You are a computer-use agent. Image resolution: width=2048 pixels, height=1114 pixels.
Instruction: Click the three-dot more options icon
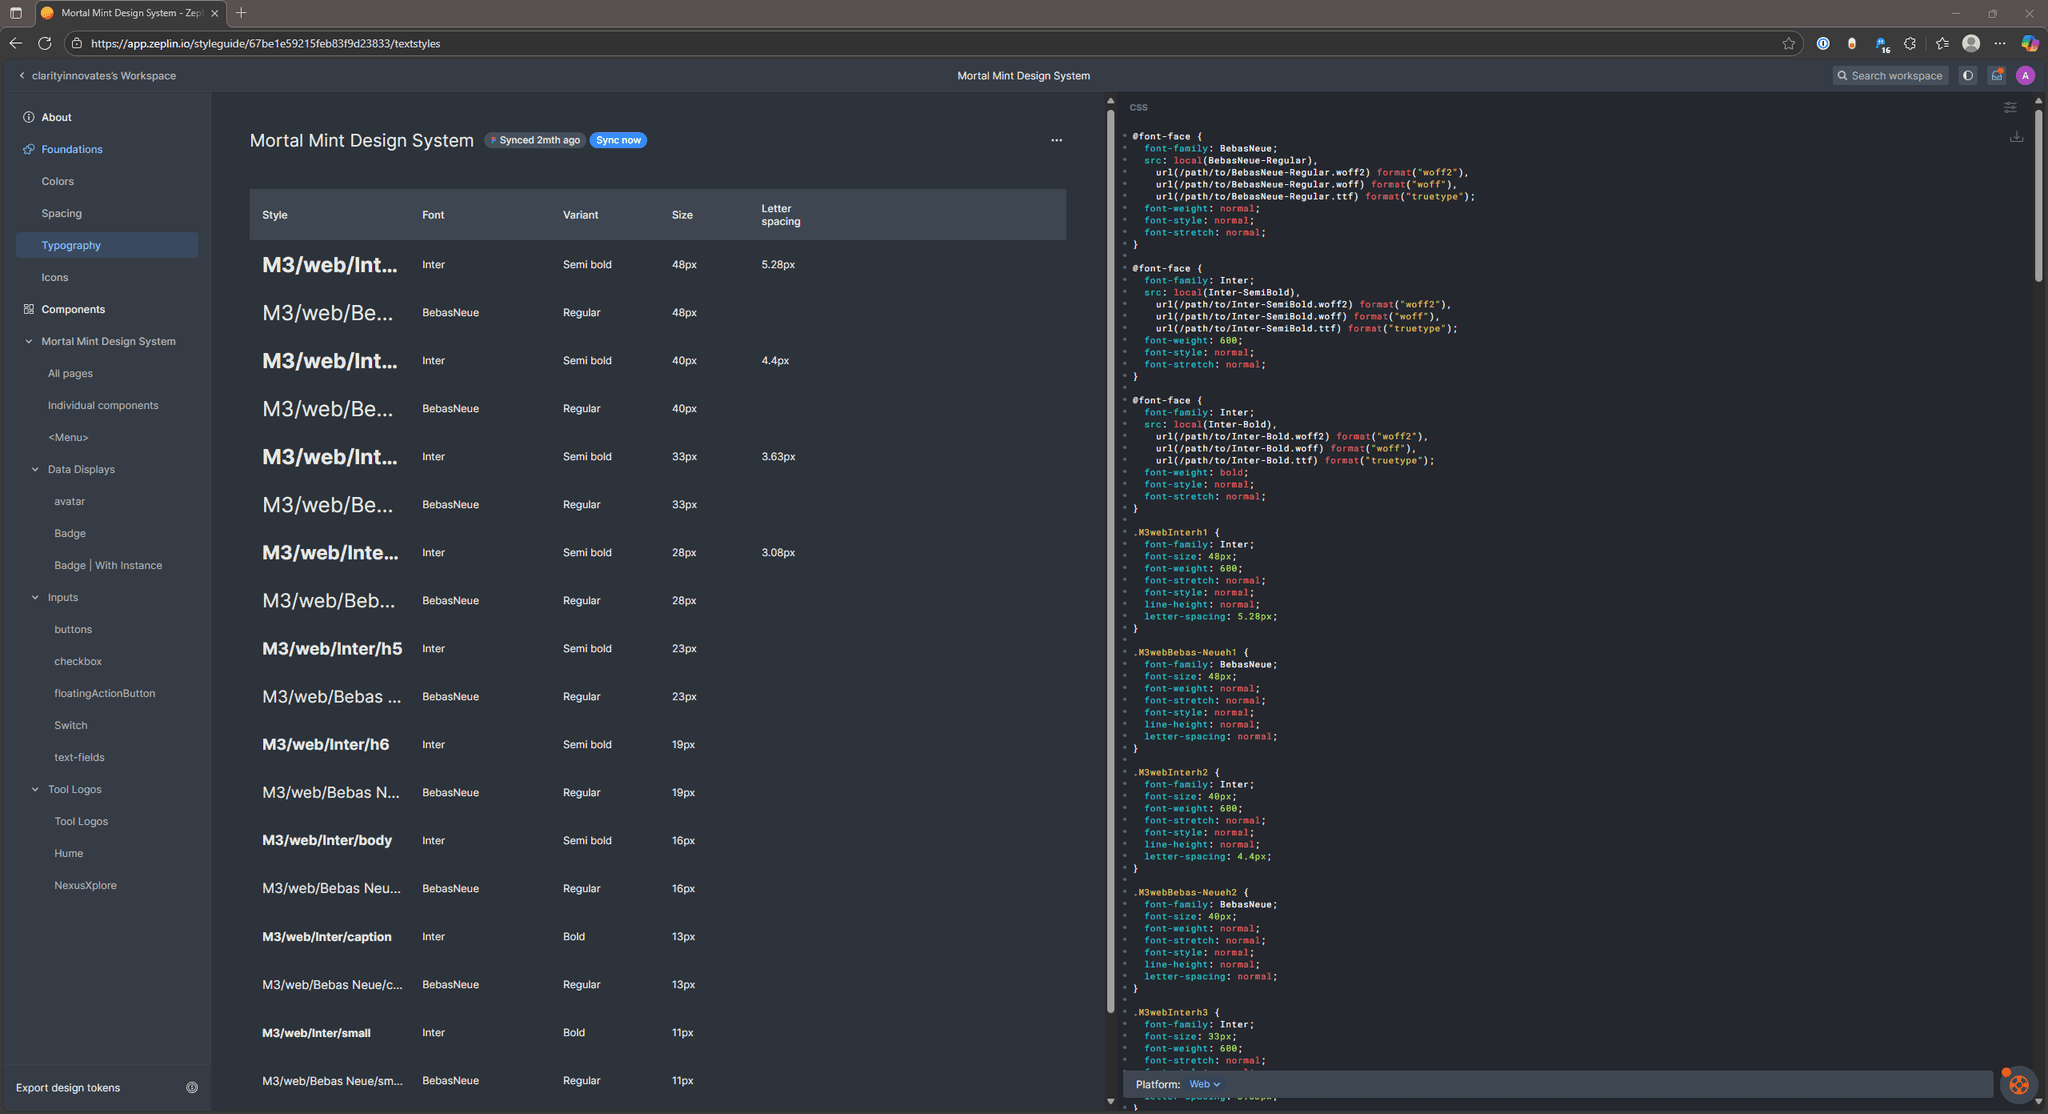click(x=1056, y=141)
